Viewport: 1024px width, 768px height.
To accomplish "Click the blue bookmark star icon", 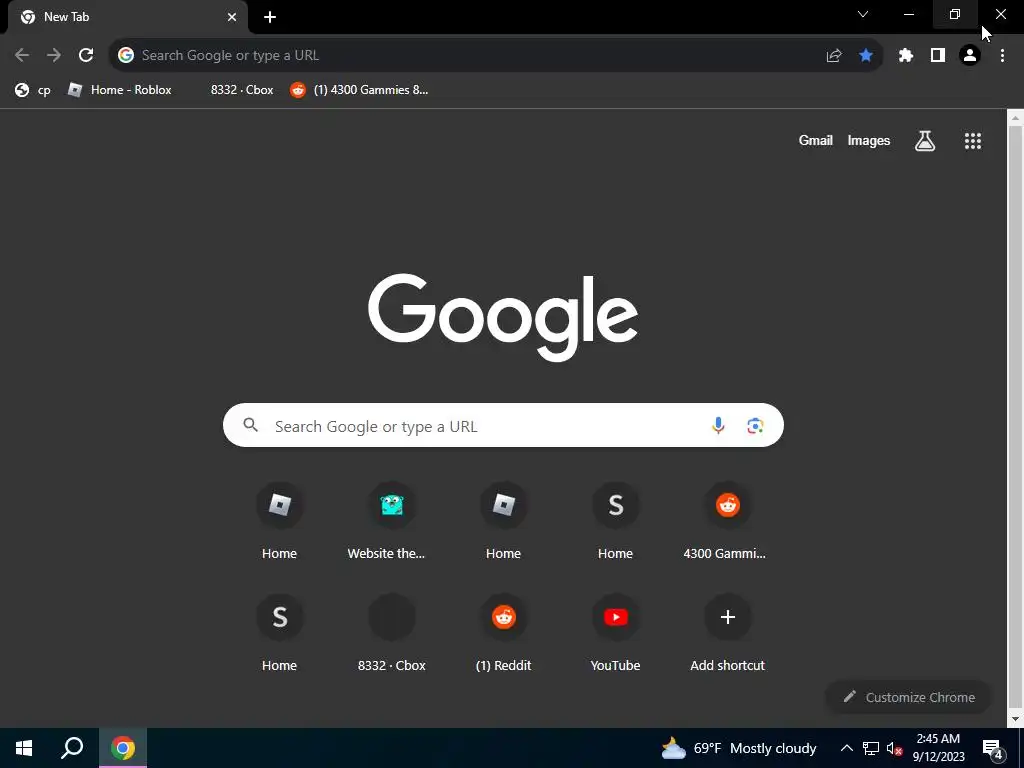I will coord(866,56).
